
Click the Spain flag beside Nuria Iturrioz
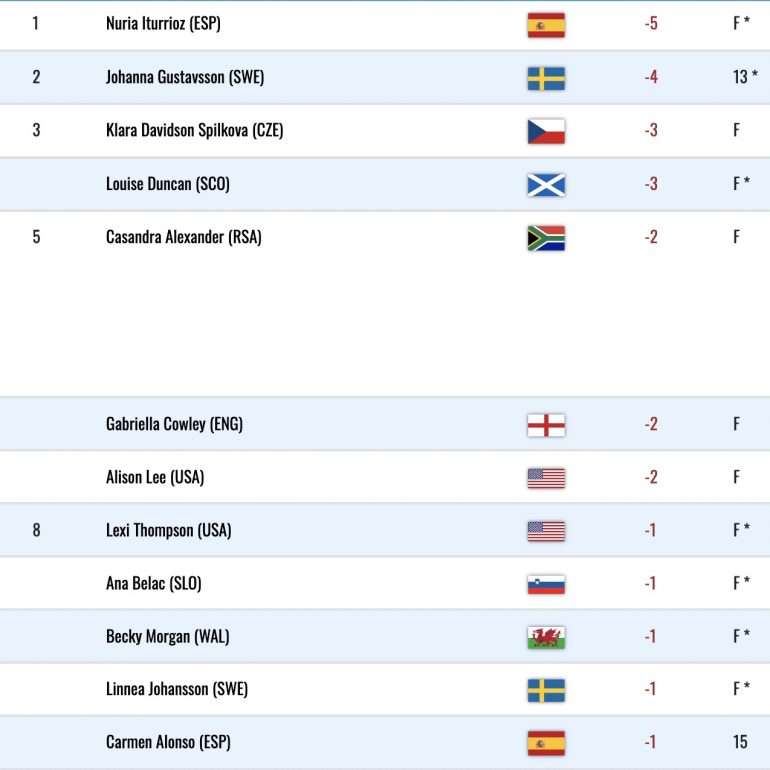[x=546, y=25]
